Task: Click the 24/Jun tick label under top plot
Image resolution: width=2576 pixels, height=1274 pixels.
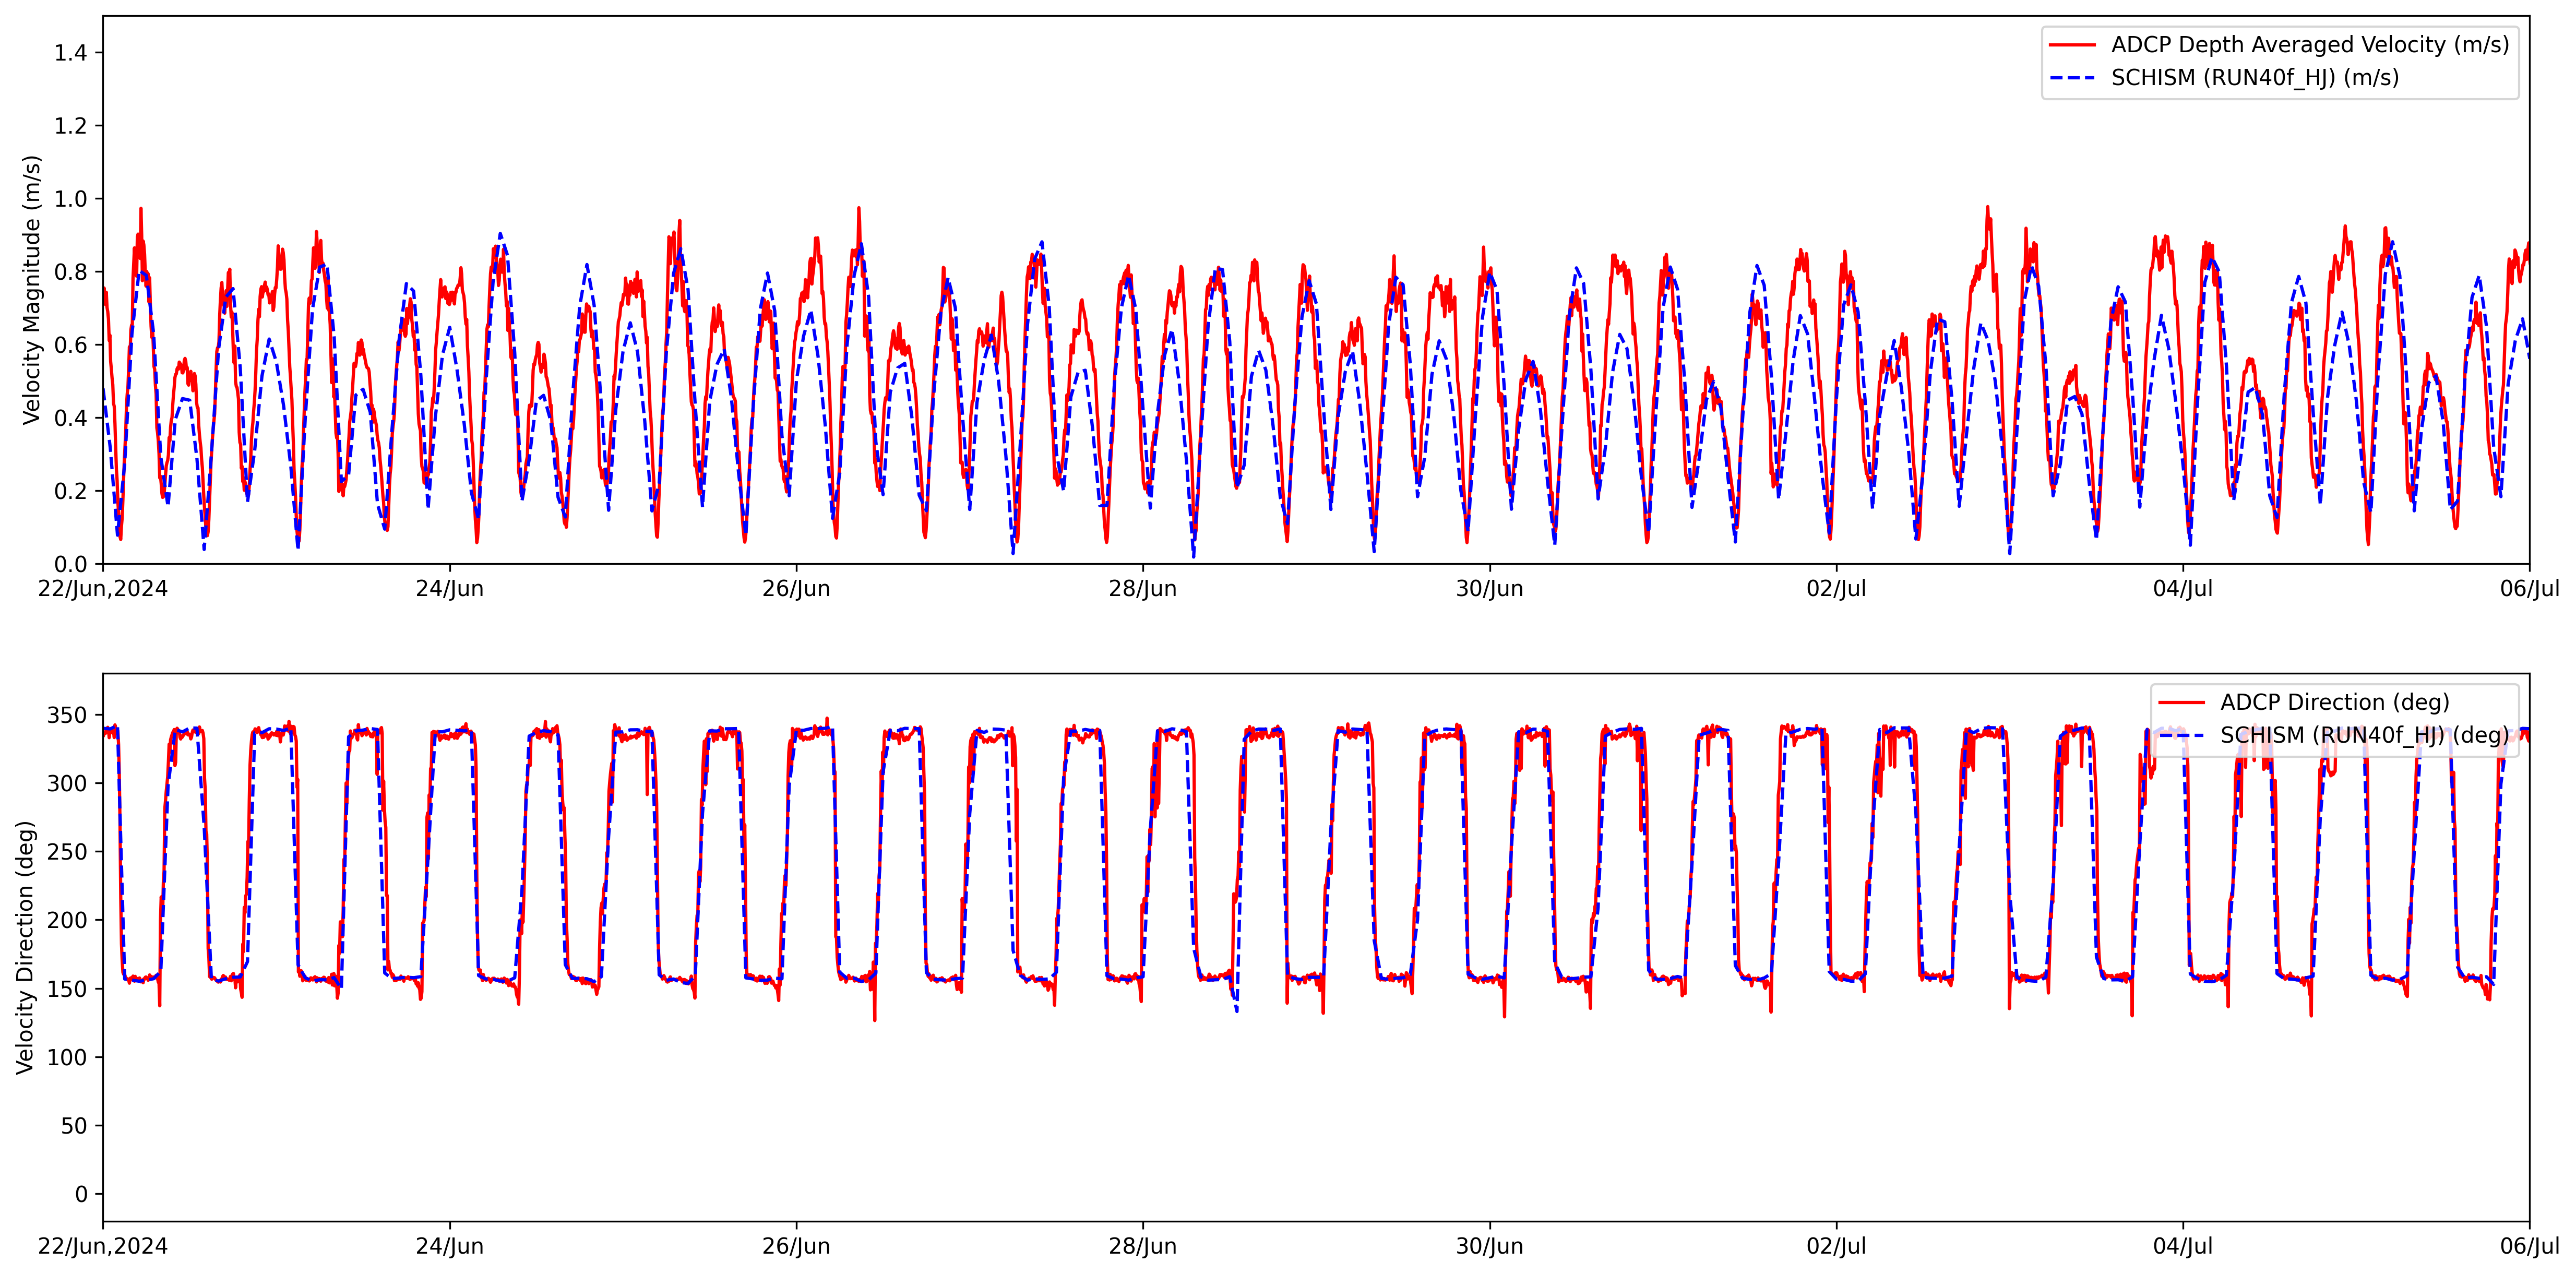Action: 449,589
